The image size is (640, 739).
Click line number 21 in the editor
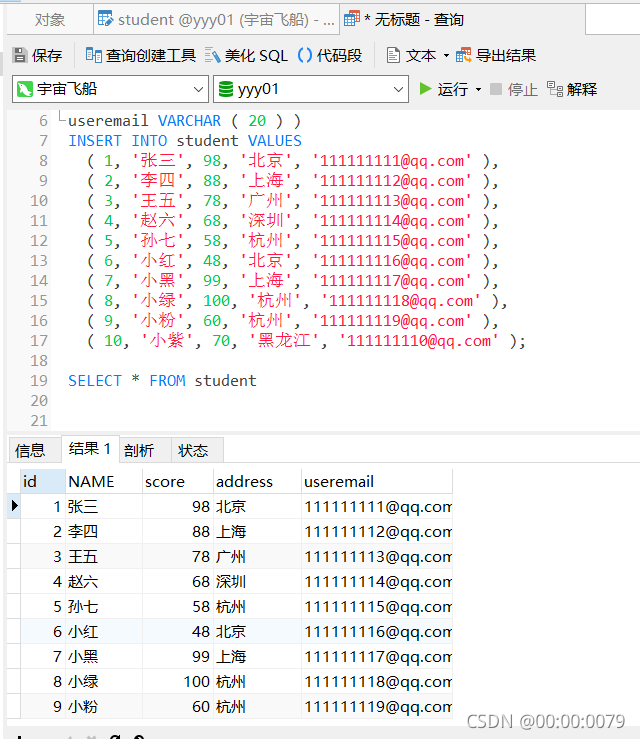pos(39,420)
